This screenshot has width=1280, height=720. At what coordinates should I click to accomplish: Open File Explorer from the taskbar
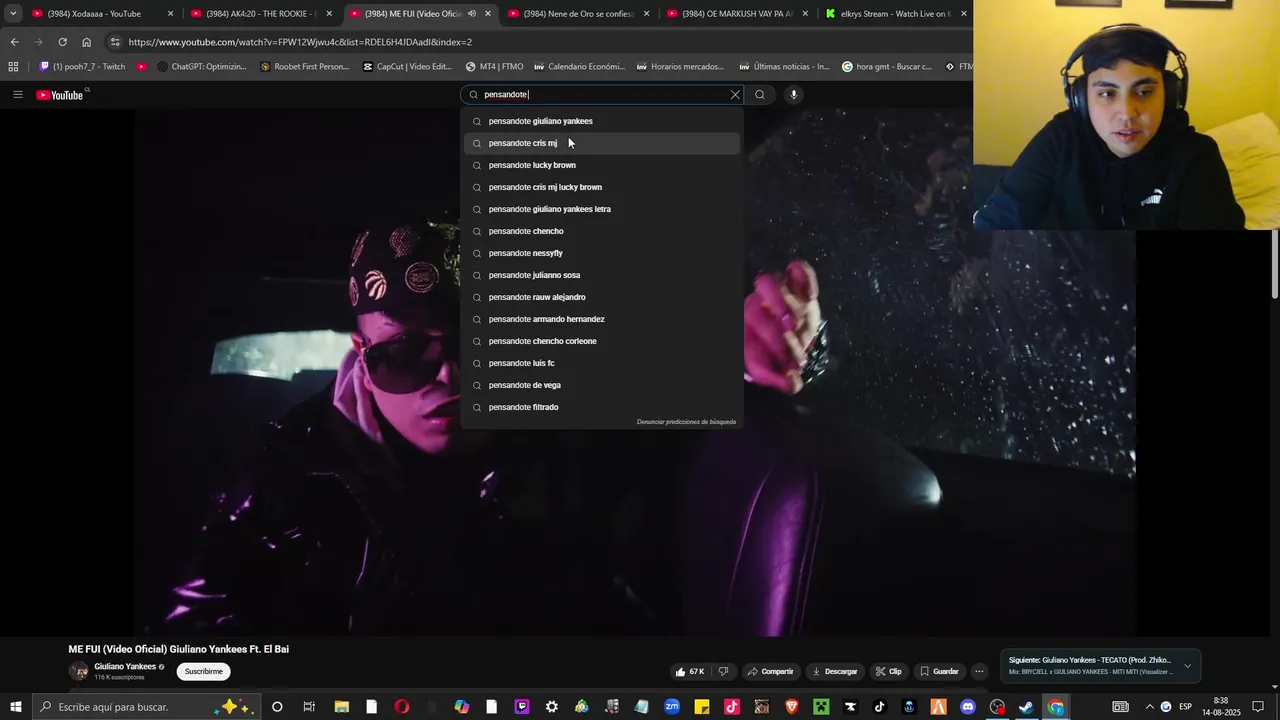coord(342,707)
